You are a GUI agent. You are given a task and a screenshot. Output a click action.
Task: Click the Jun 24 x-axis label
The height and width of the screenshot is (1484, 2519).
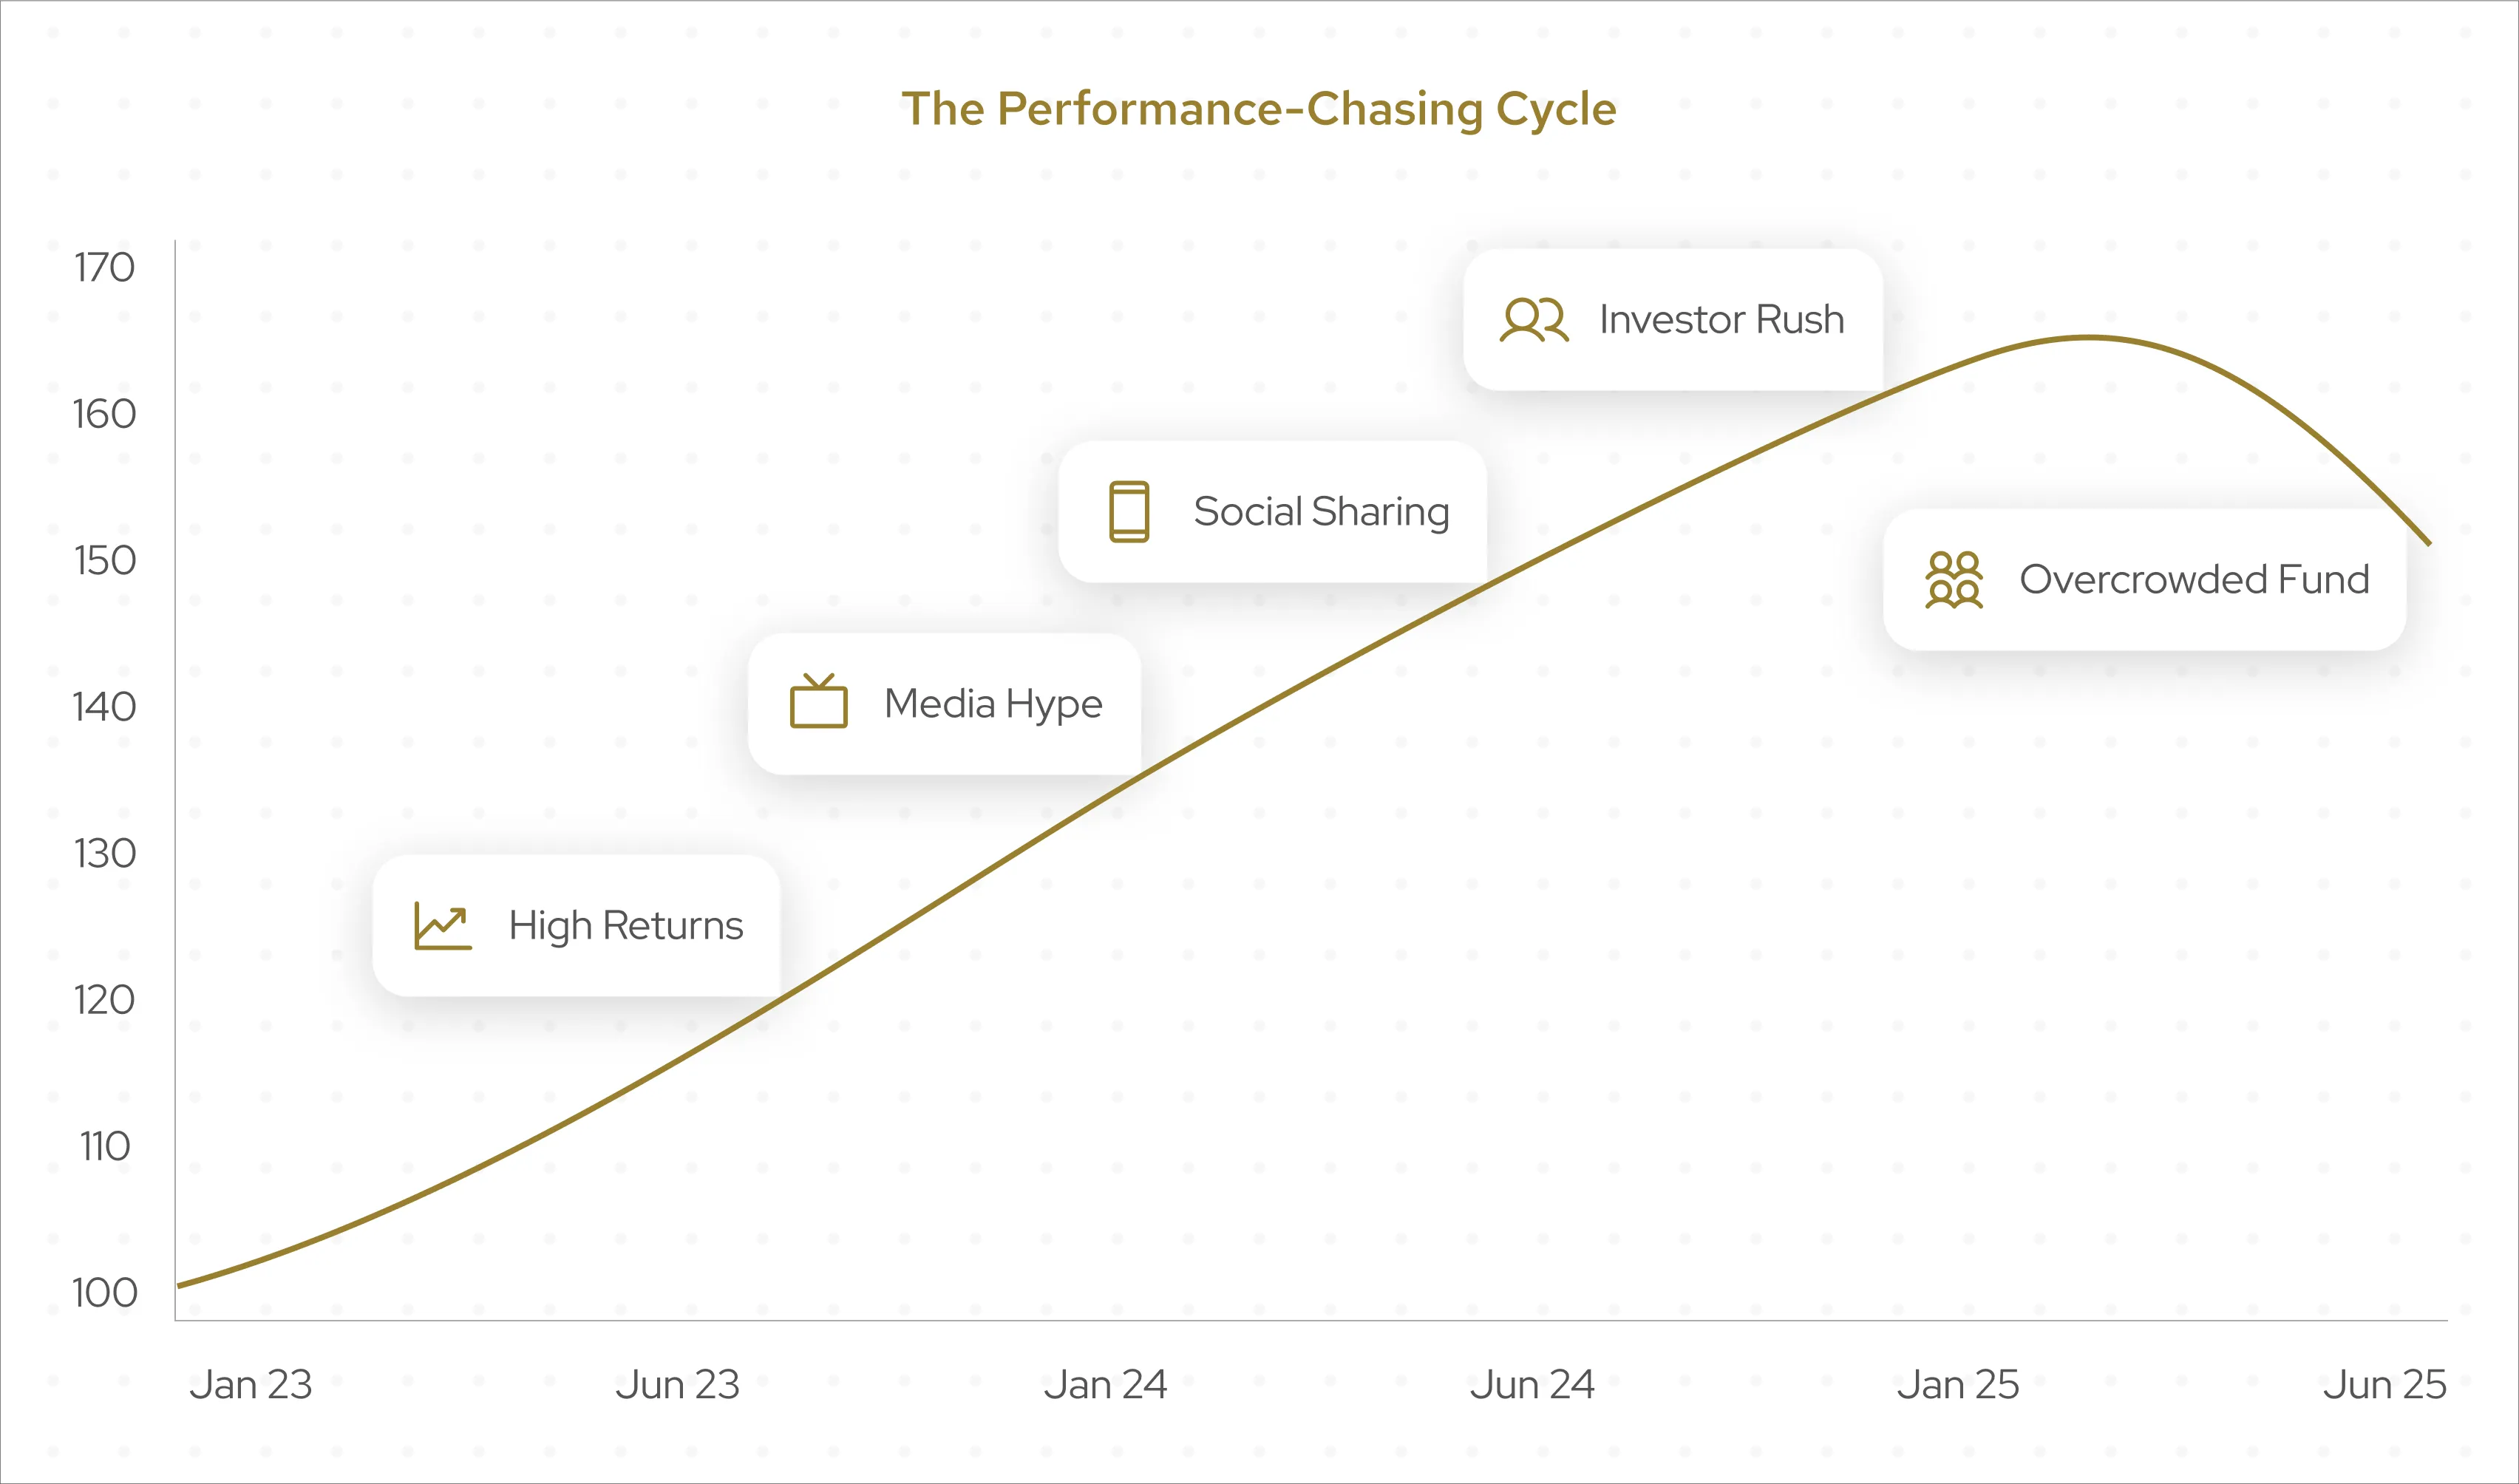click(1532, 1385)
